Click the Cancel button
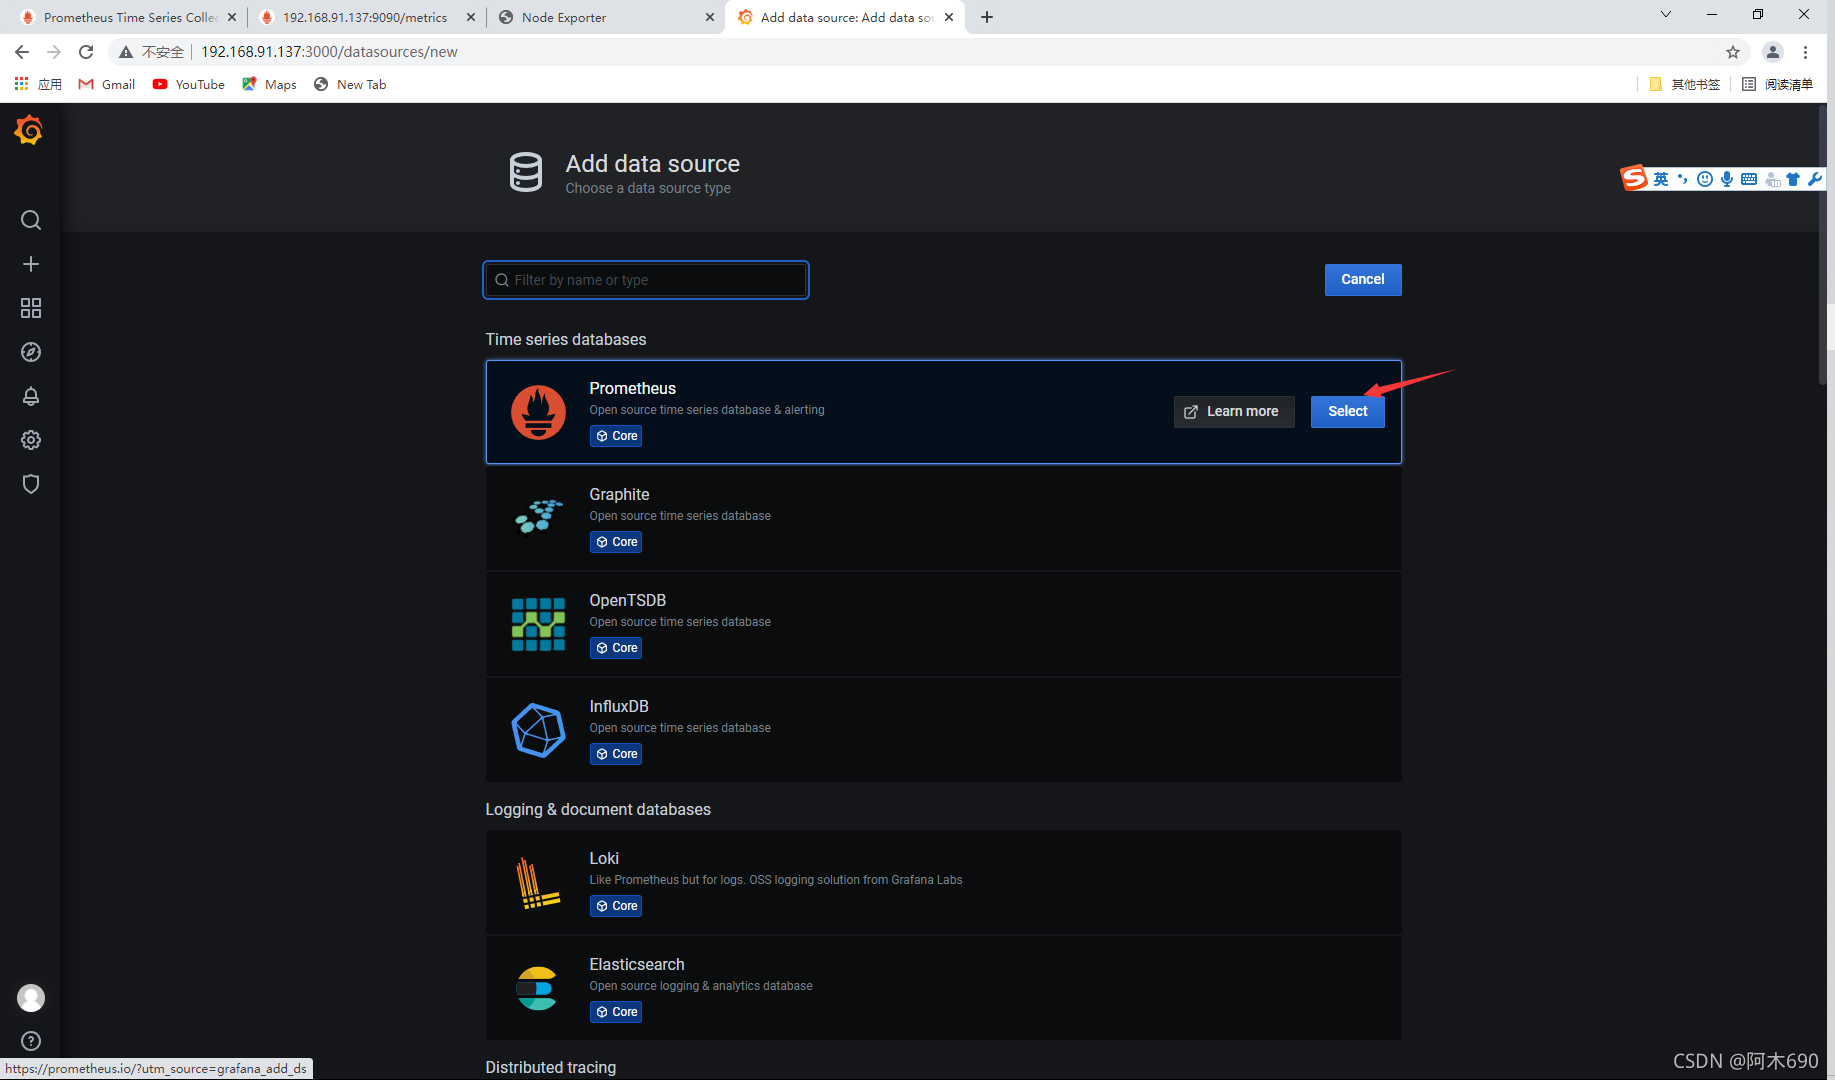The width and height of the screenshot is (1835, 1080). [1363, 280]
